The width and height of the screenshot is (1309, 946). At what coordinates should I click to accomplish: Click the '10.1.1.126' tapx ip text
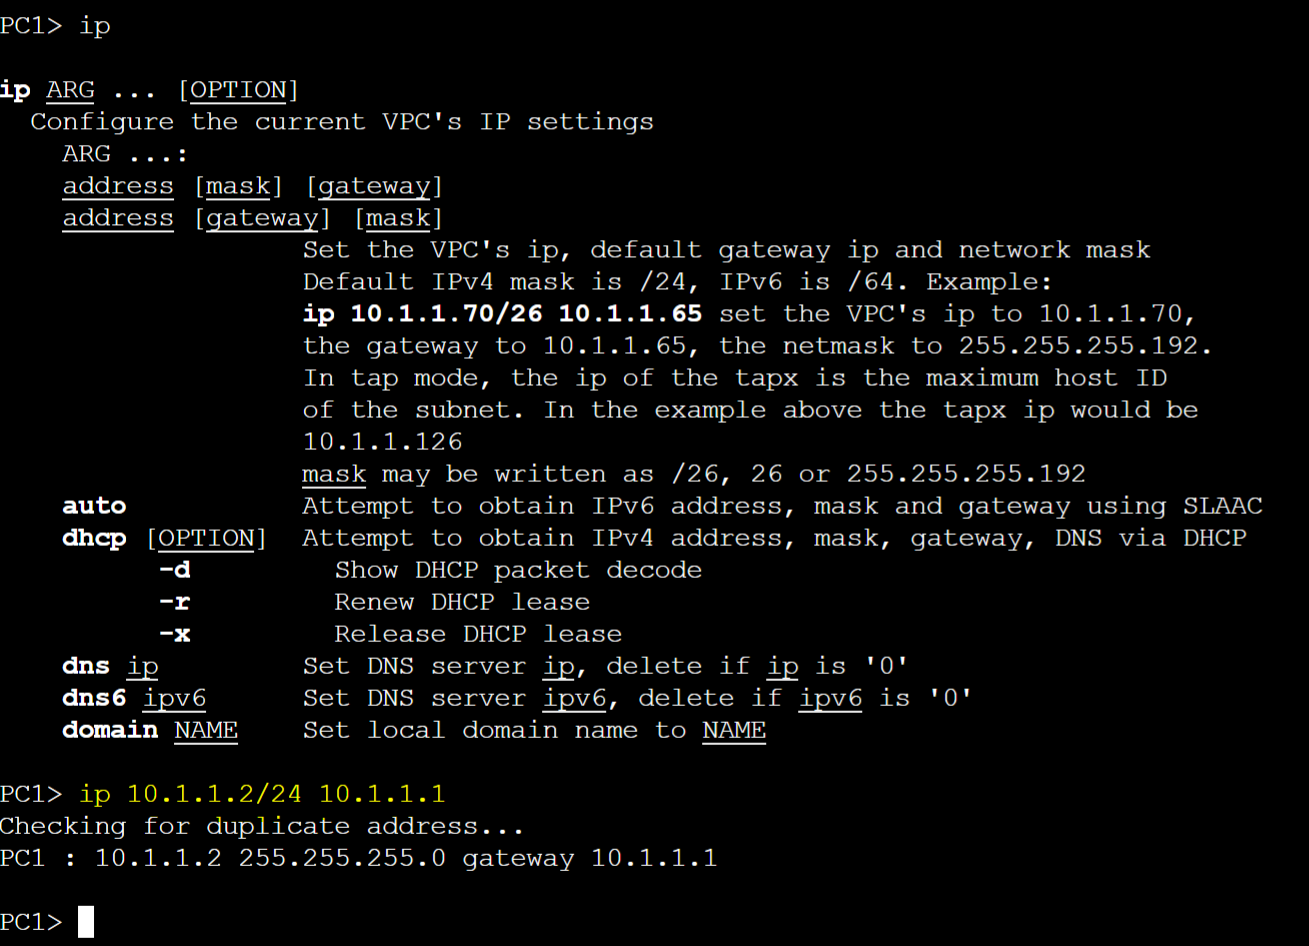pos(382,442)
